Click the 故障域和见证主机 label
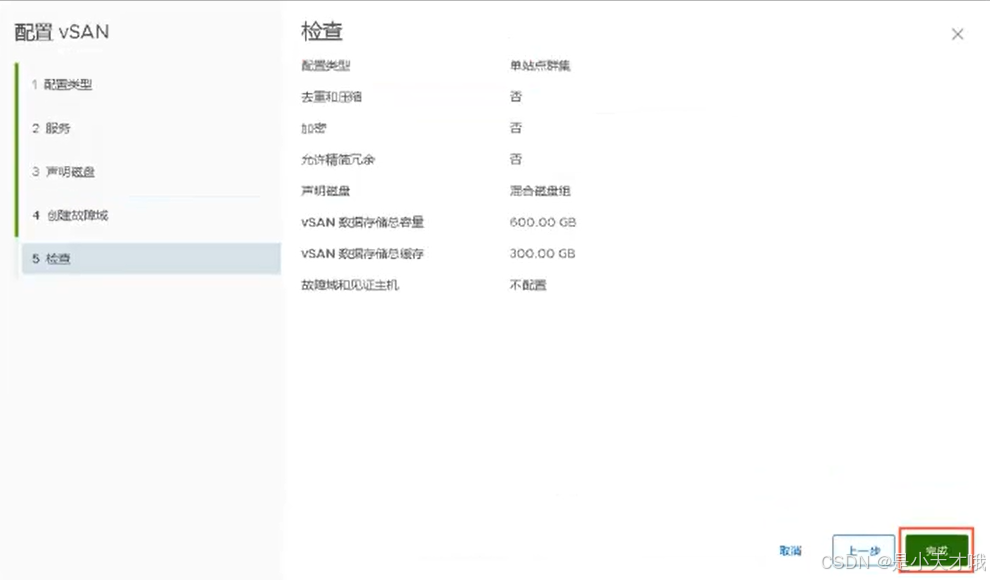The width and height of the screenshot is (990, 580). (x=350, y=285)
